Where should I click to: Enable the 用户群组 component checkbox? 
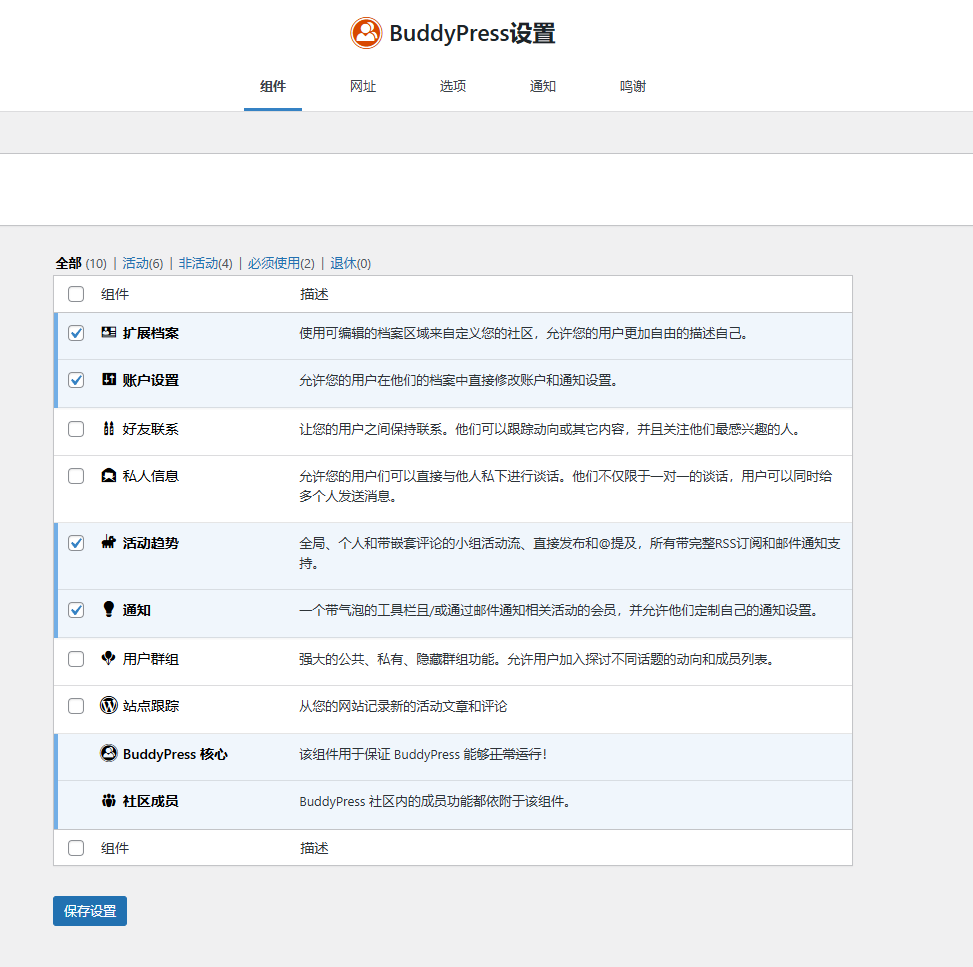[76, 659]
